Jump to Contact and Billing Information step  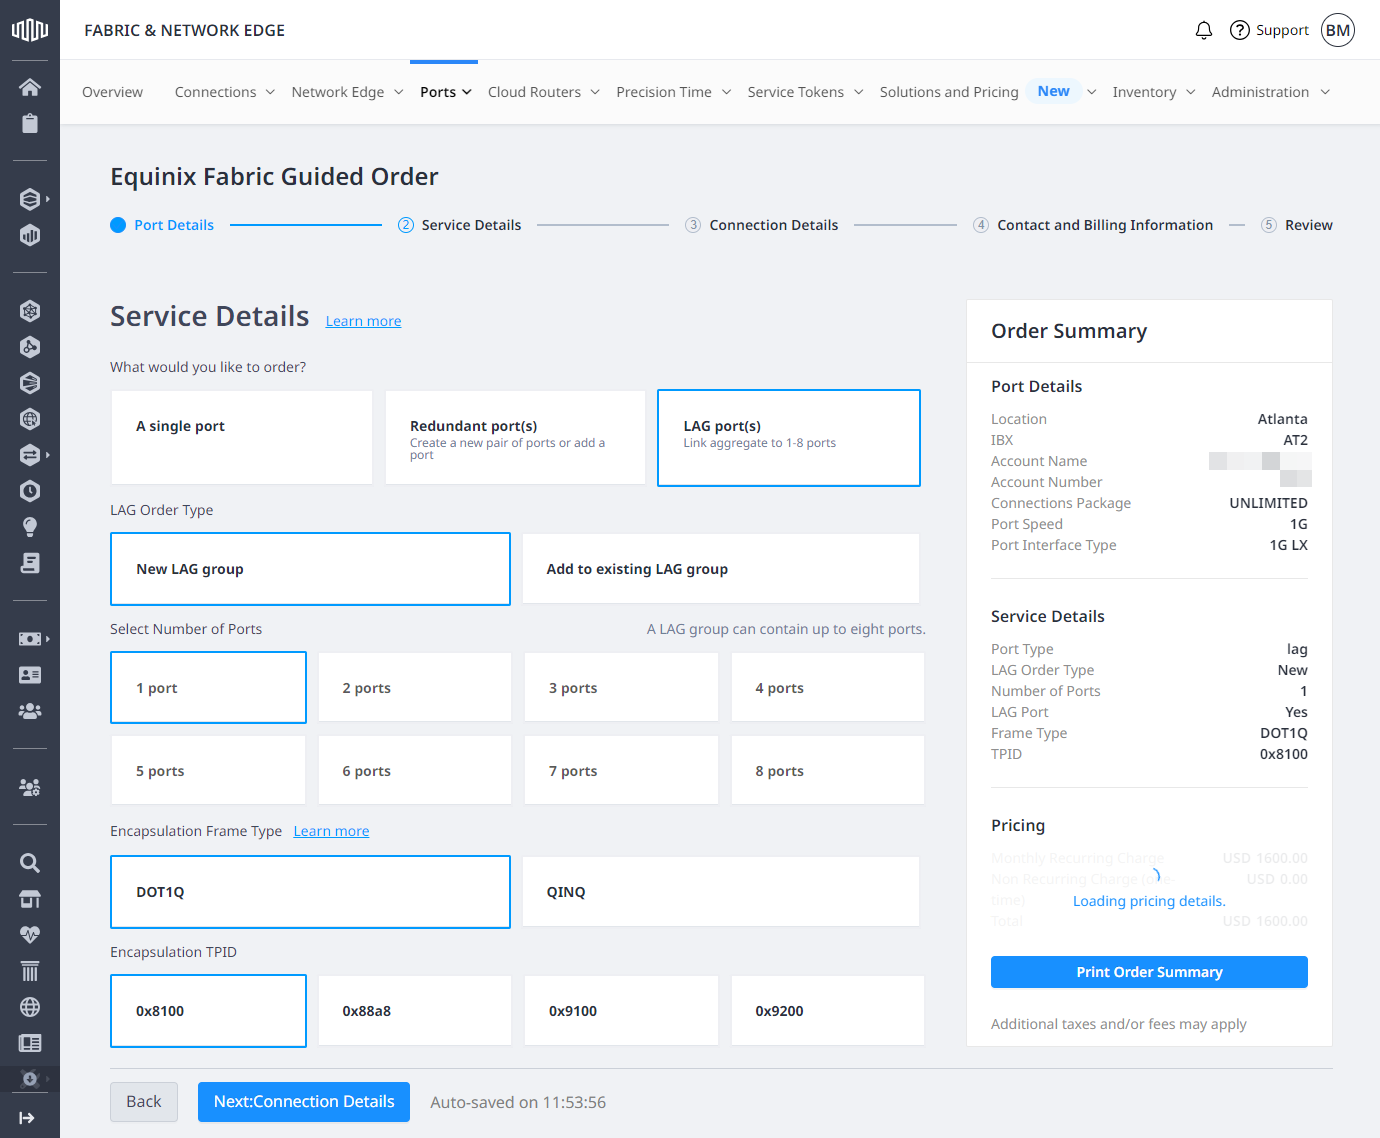coord(1093,225)
